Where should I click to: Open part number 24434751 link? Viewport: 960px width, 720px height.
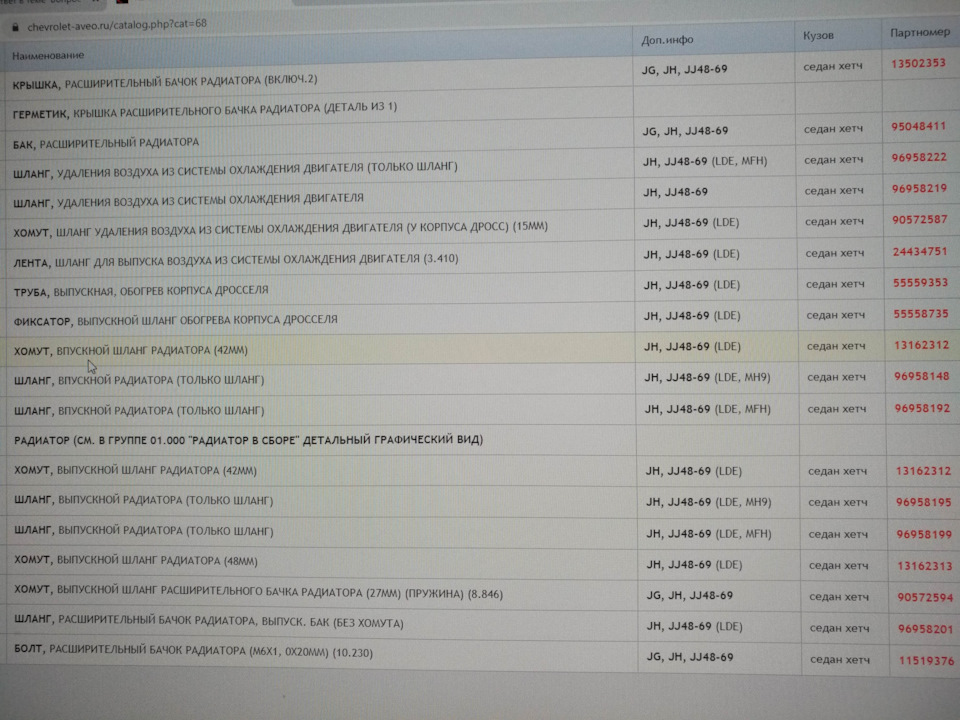[920, 252]
